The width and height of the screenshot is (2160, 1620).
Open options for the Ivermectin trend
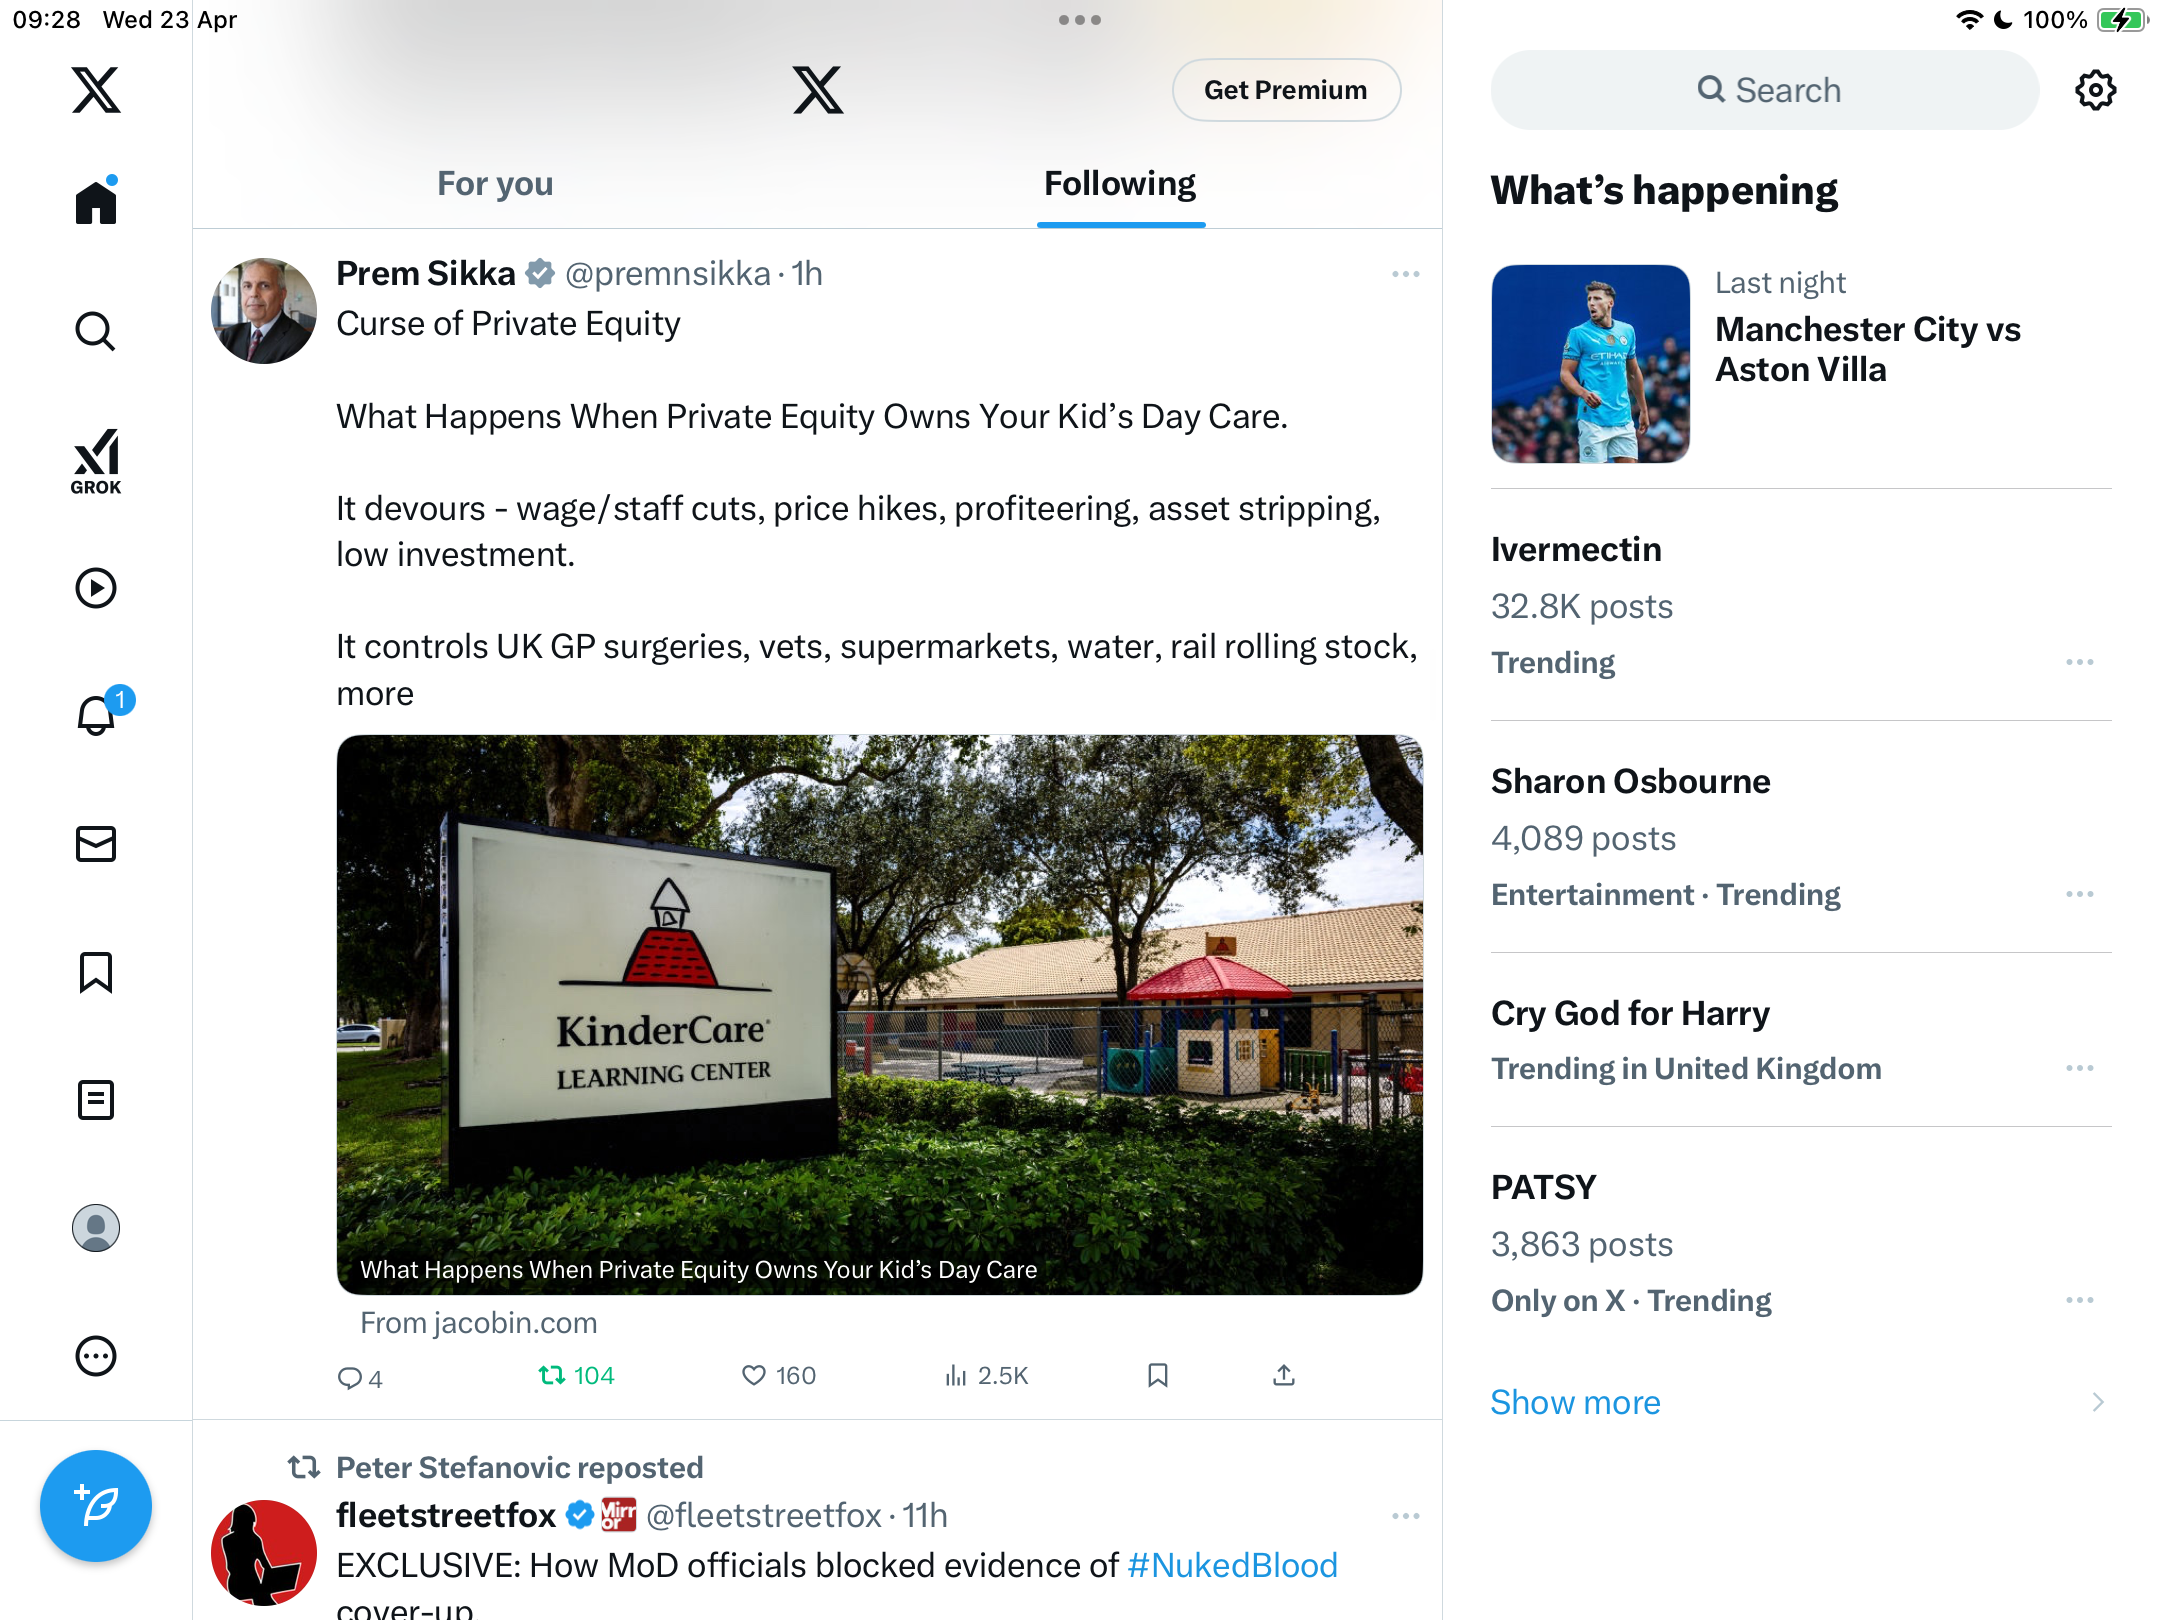click(2079, 662)
